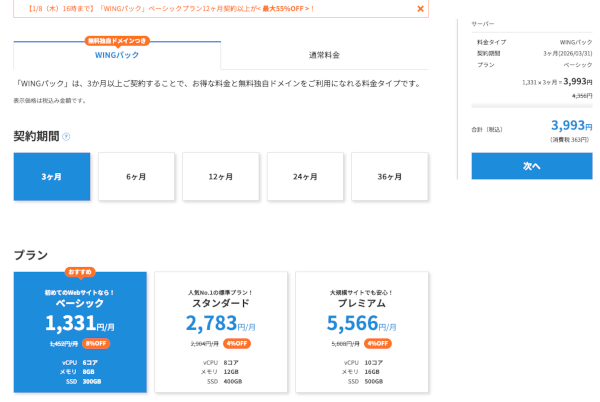Close the campaign banner with the X
The width and height of the screenshot is (600, 402).
(x=420, y=9)
